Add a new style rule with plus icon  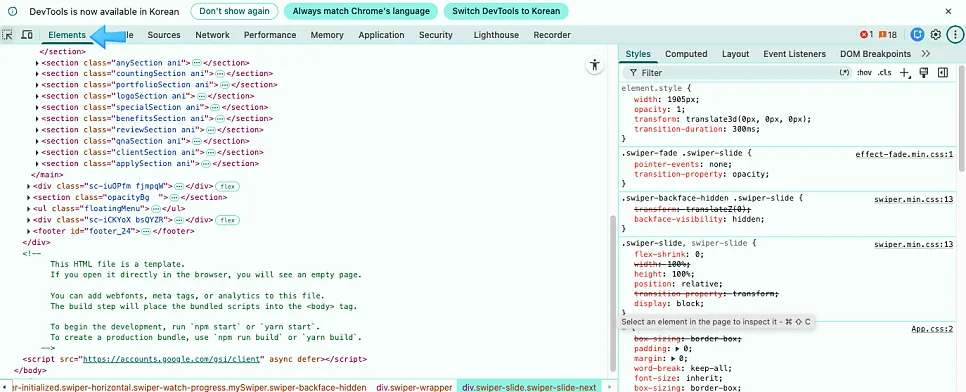point(904,73)
